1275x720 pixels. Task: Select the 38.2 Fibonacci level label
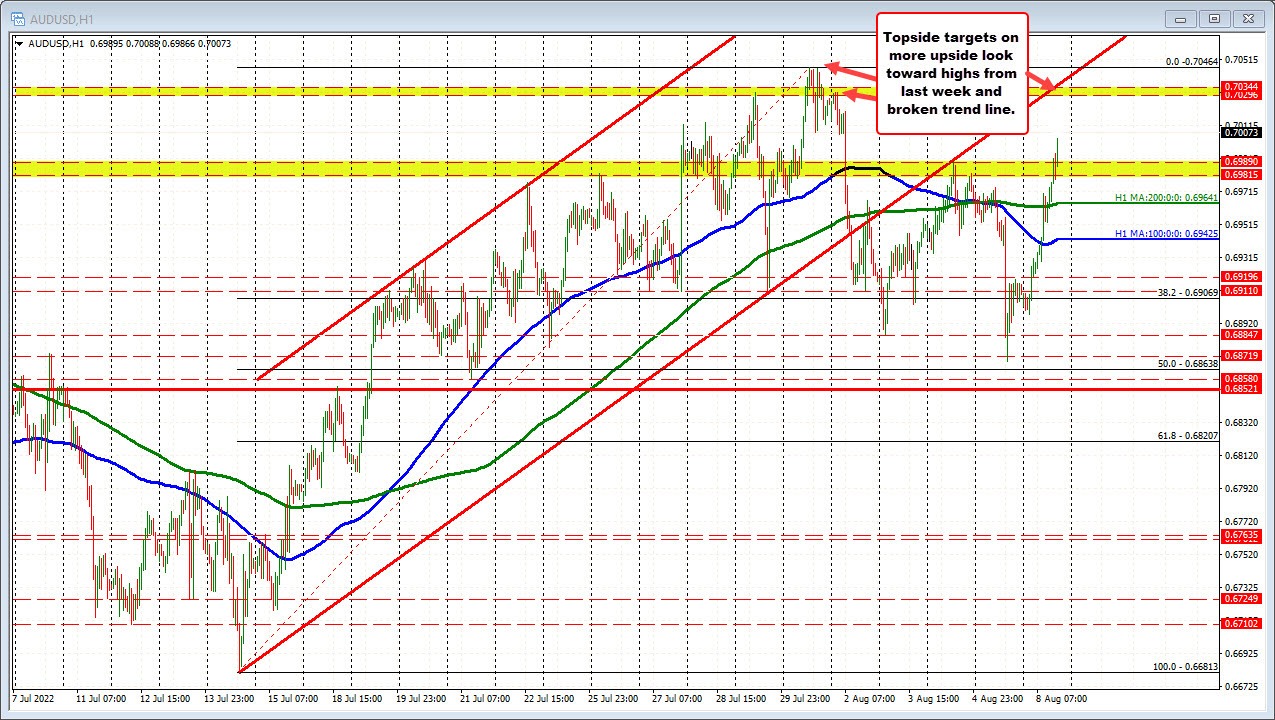[x=1187, y=292]
